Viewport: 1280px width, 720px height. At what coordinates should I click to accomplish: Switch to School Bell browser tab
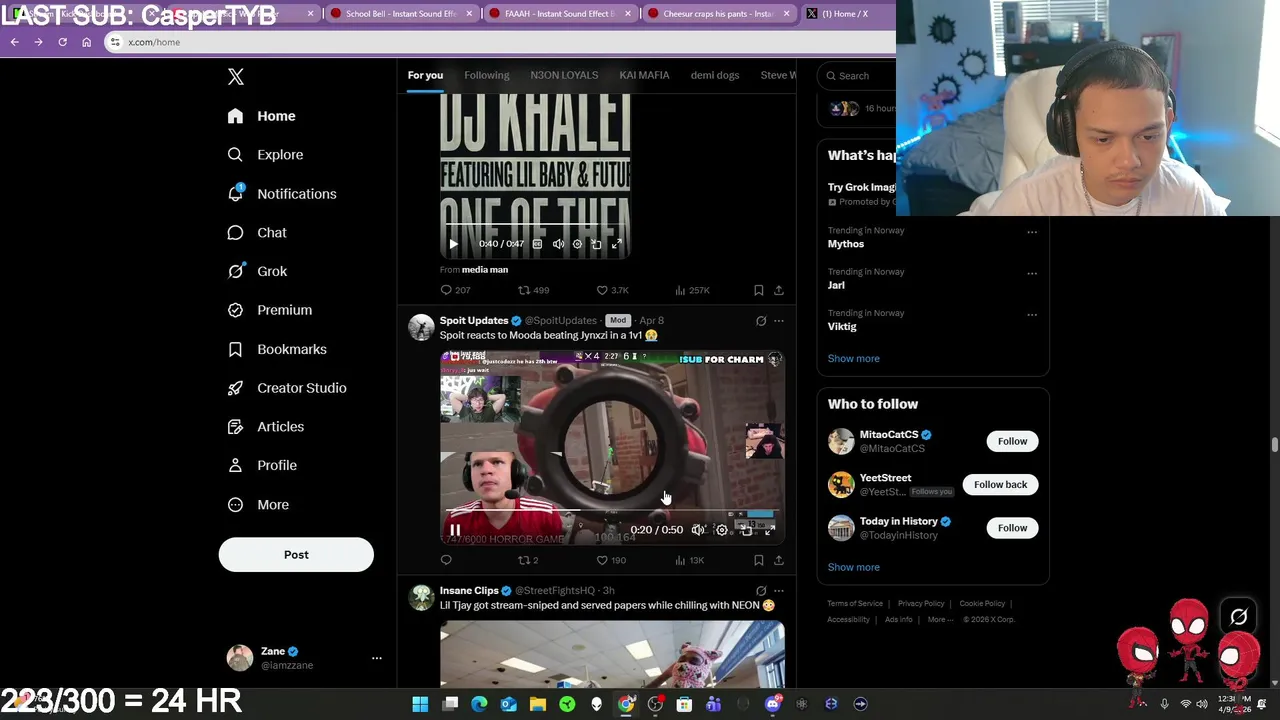click(400, 14)
